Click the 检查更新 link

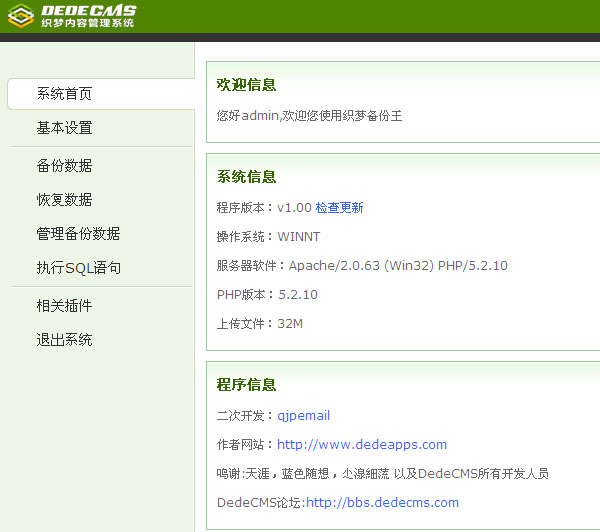coord(339,208)
